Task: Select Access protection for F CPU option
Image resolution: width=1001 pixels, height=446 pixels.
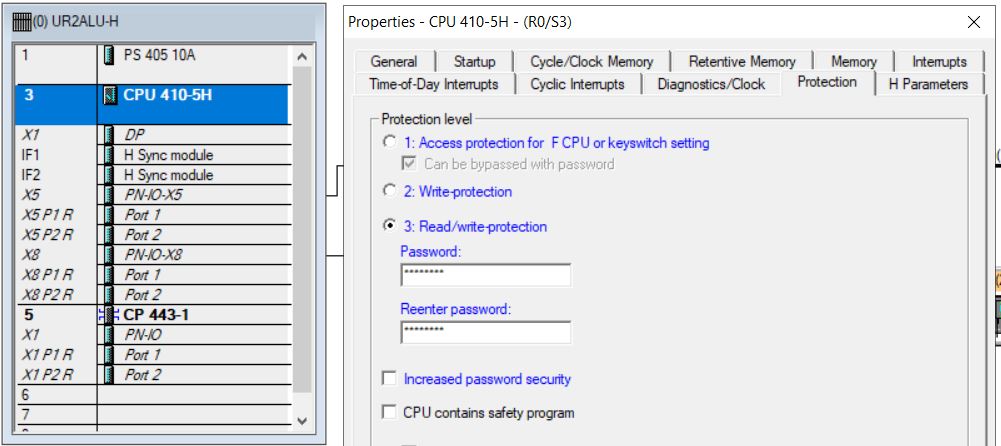Action: pyautogui.click(x=389, y=142)
